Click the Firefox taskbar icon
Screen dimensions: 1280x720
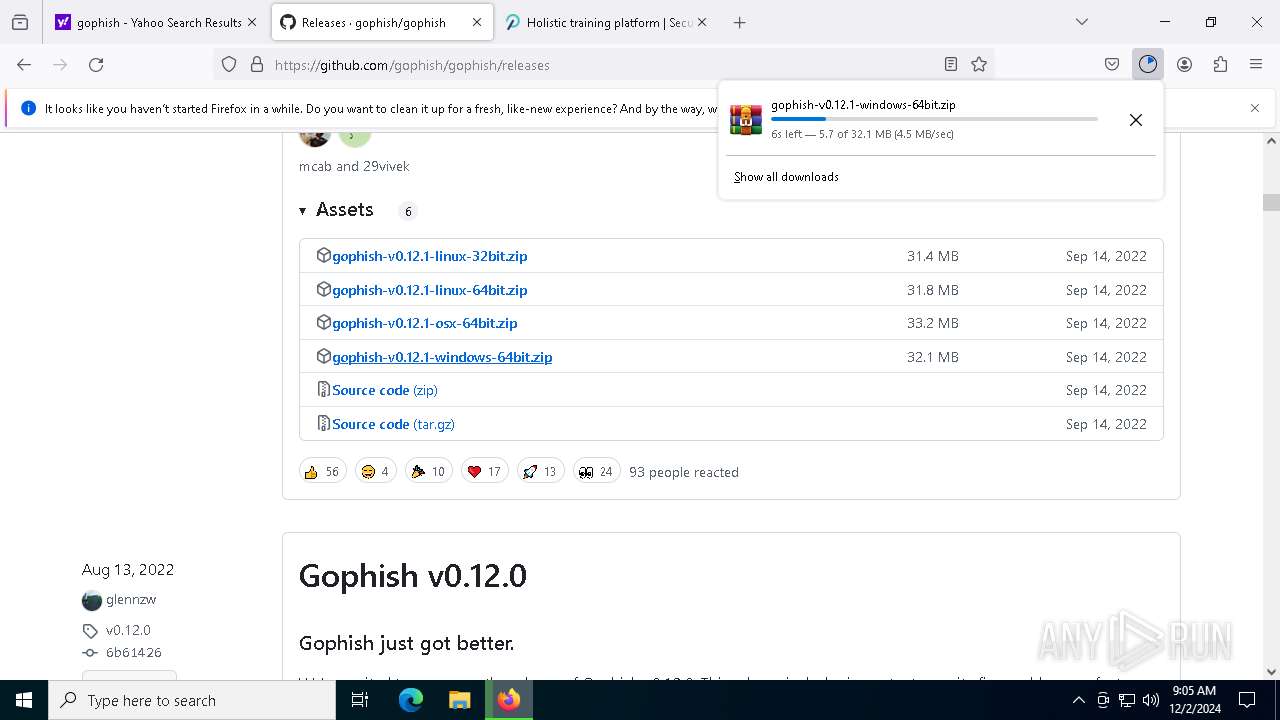509,700
